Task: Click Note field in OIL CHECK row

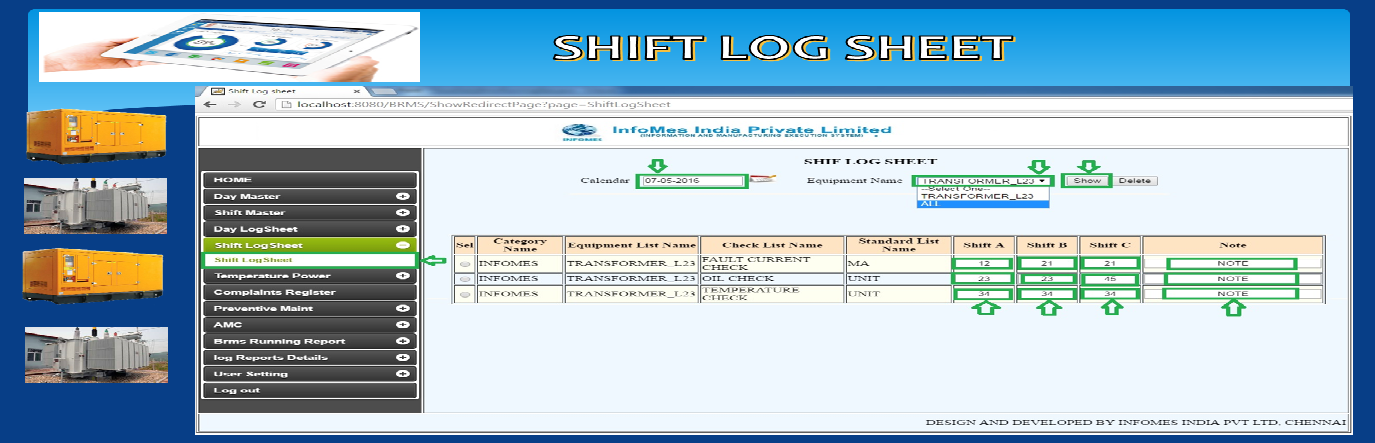Action: [x=1232, y=278]
